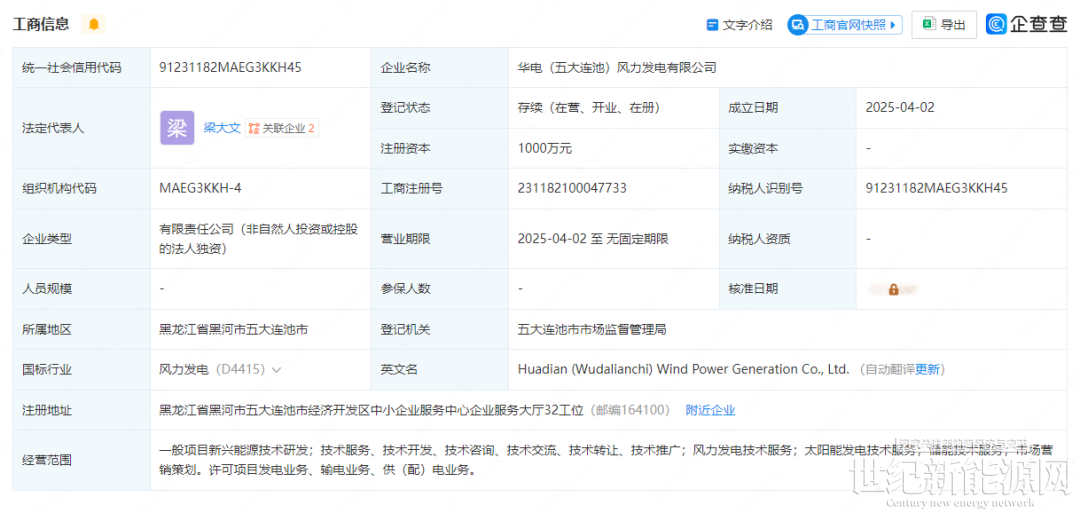Click the 法定代表人 row label
This screenshot has height=513, width=1080.
[x=53, y=129]
